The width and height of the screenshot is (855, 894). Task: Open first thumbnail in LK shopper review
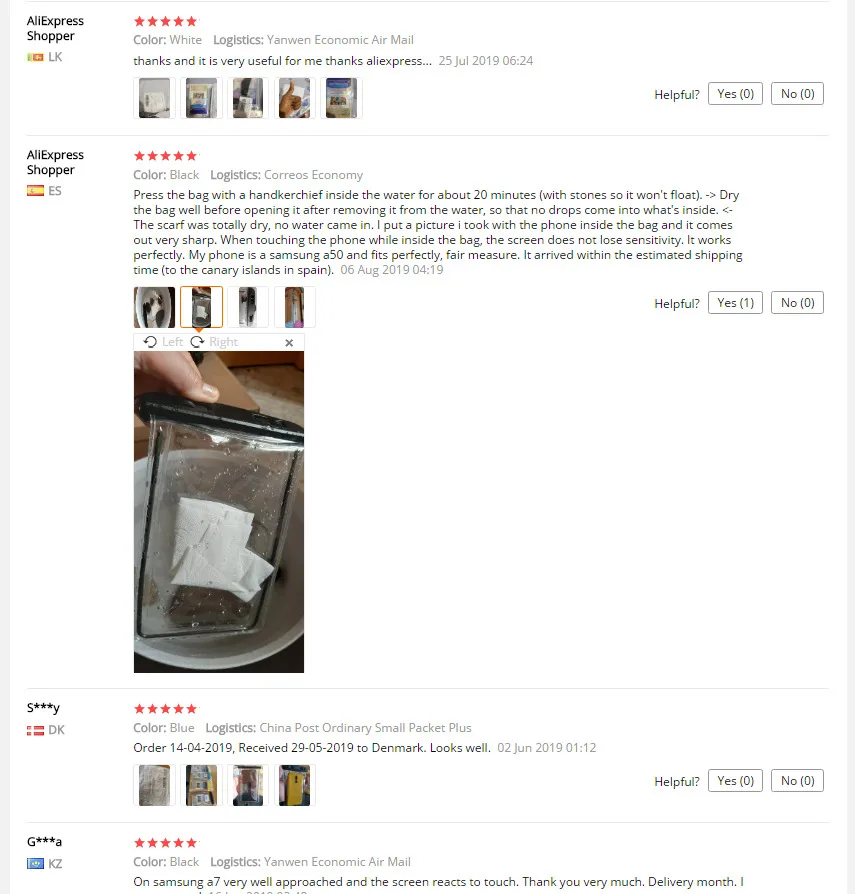(154, 98)
